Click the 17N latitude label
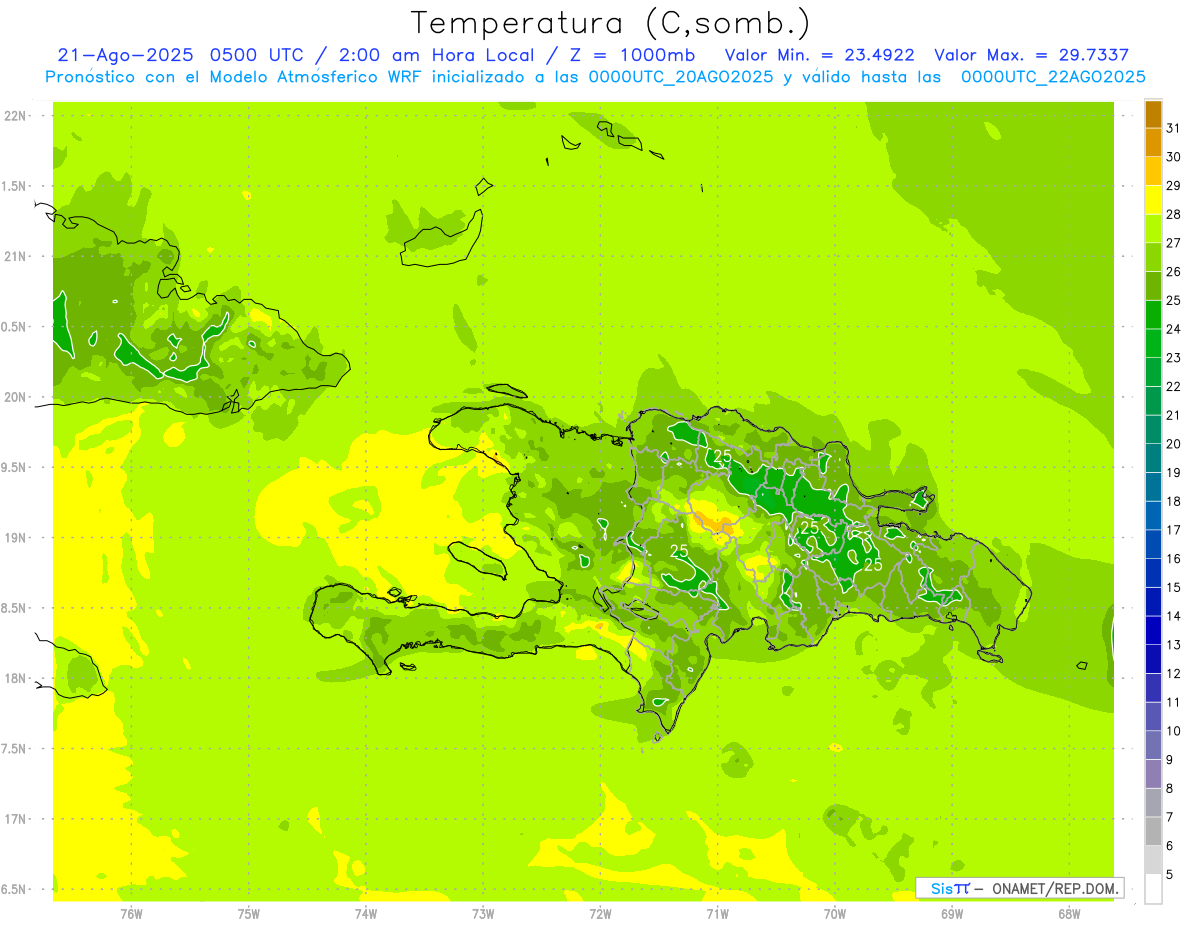1200x927 pixels. point(15,819)
